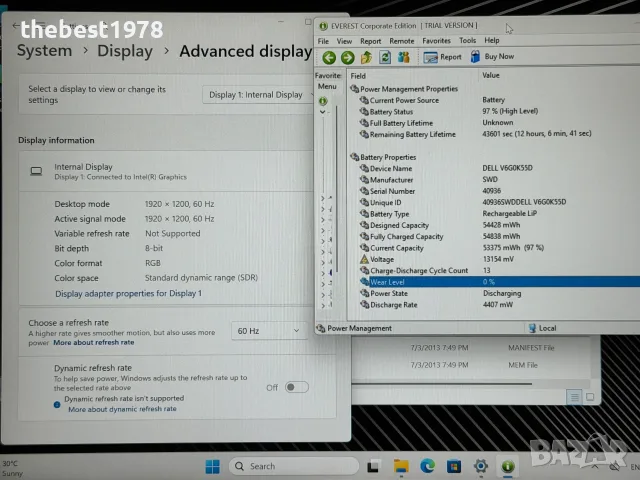
Task: Open the Tools menu
Action: pos(467,40)
